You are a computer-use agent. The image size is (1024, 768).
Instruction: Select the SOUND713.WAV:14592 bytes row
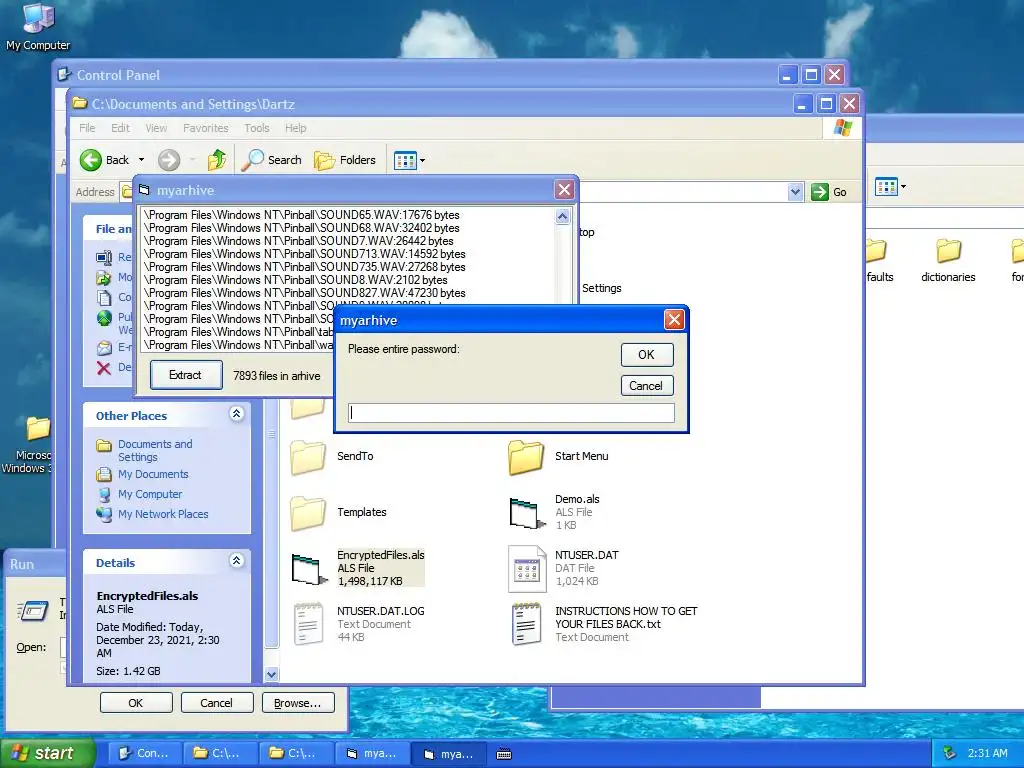(x=304, y=254)
